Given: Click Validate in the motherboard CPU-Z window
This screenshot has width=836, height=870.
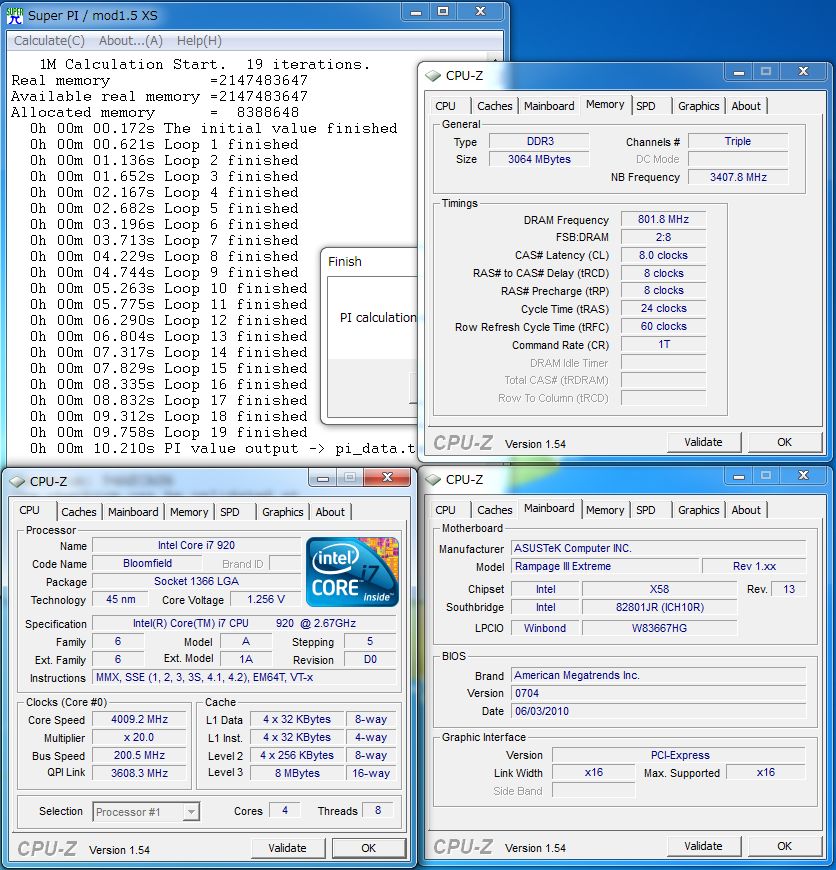Looking at the screenshot, I should point(703,846).
